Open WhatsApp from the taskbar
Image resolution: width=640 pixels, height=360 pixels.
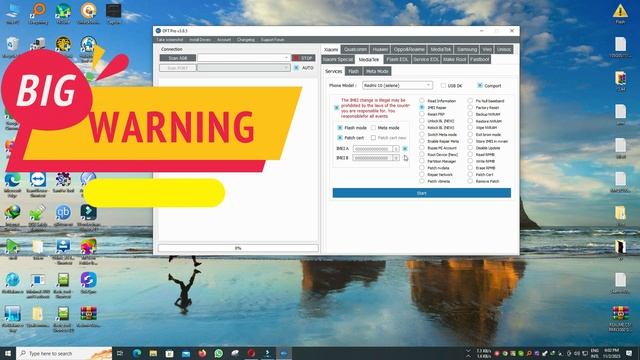[218, 353]
